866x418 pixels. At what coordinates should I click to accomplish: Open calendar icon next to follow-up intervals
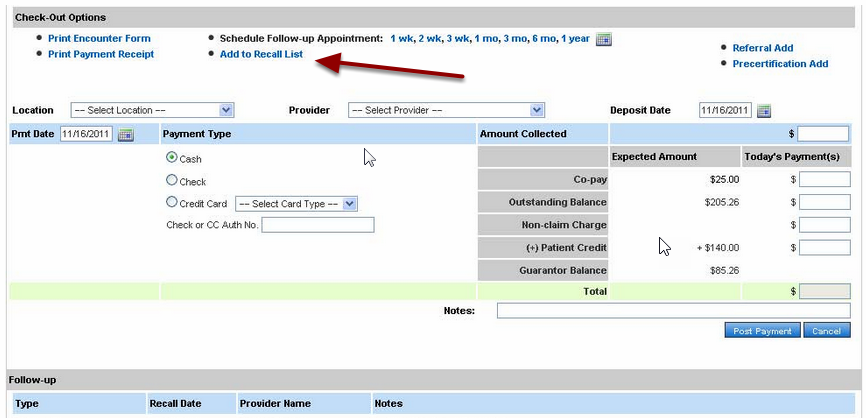pyautogui.click(x=603, y=39)
